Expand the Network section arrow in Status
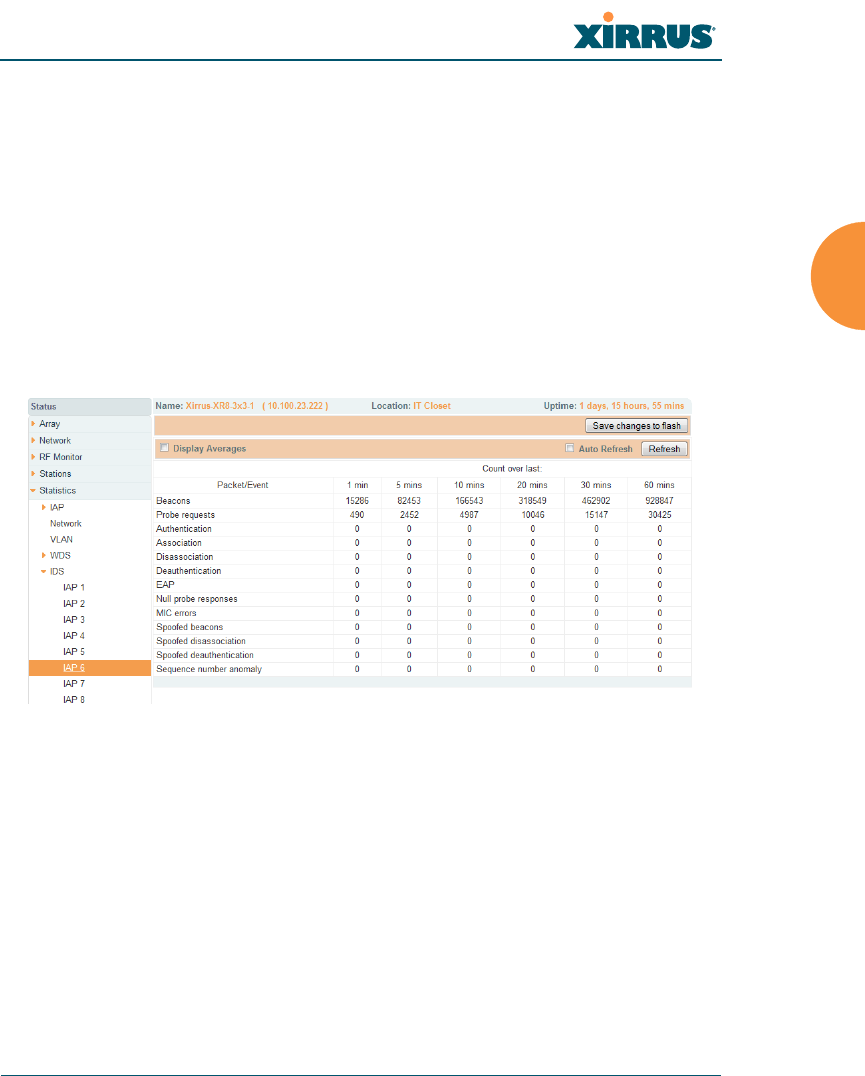This screenshot has width=865, height=1076. coord(33,441)
